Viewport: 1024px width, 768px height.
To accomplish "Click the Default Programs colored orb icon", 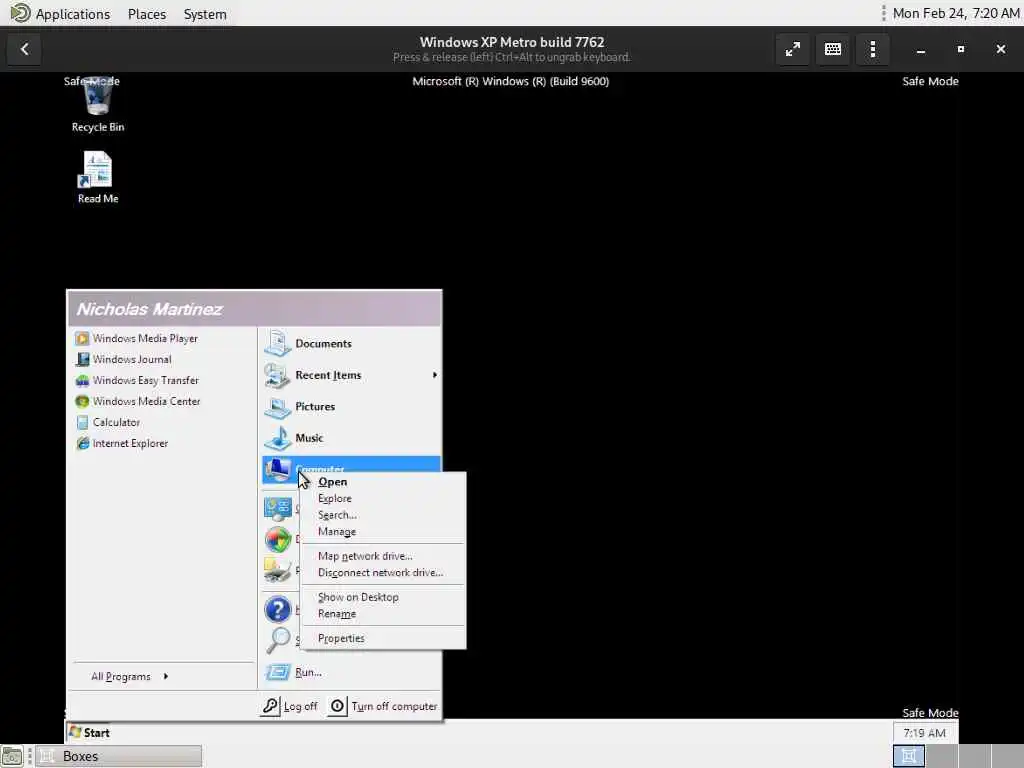I will [x=278, y=539].
